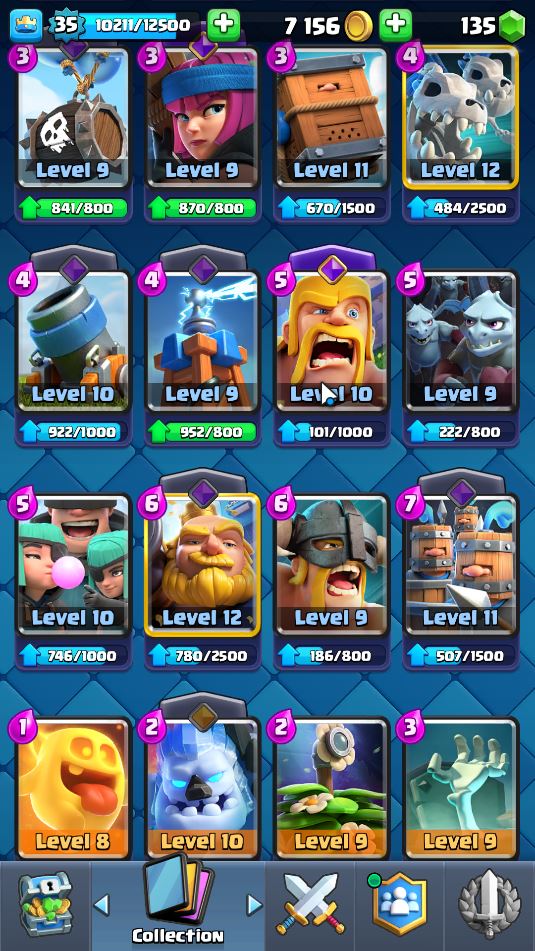Open the Shop chest icon
The width and height of the screenshot is (535, 951).
tap(45, 904)
